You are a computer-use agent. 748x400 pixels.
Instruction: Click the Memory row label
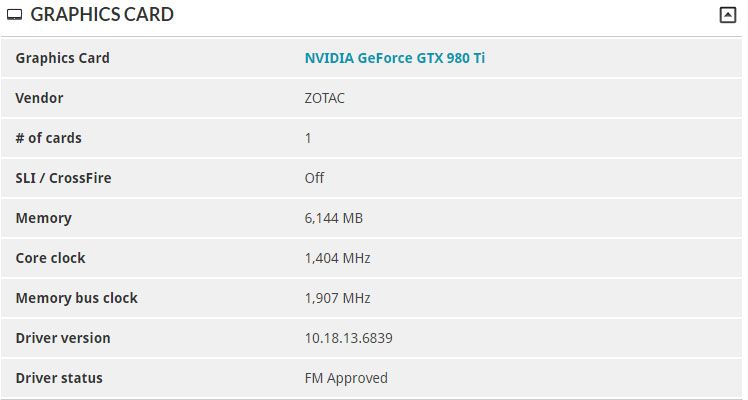click(x=43, y=218)
